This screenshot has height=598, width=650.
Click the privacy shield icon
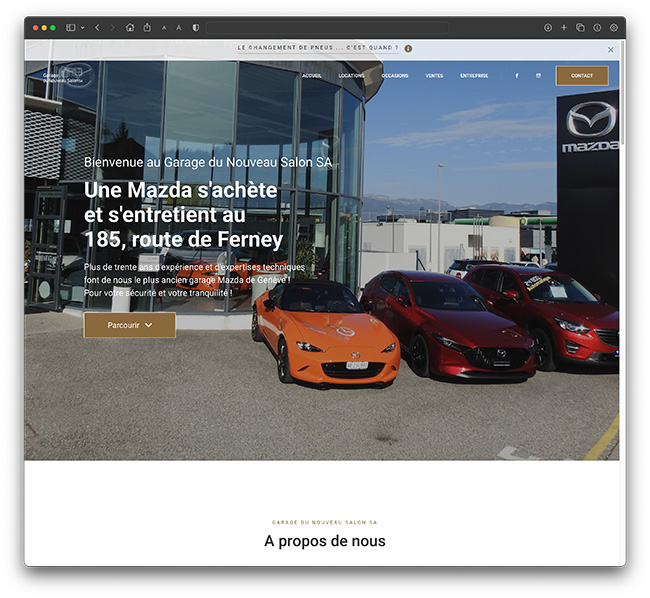pos(196,27)
